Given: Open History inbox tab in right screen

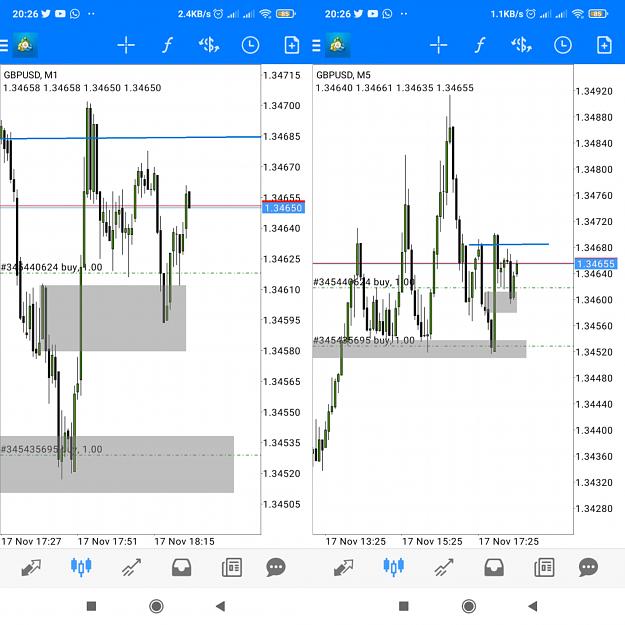Looking at the screenshot, I should click(494, 567).
